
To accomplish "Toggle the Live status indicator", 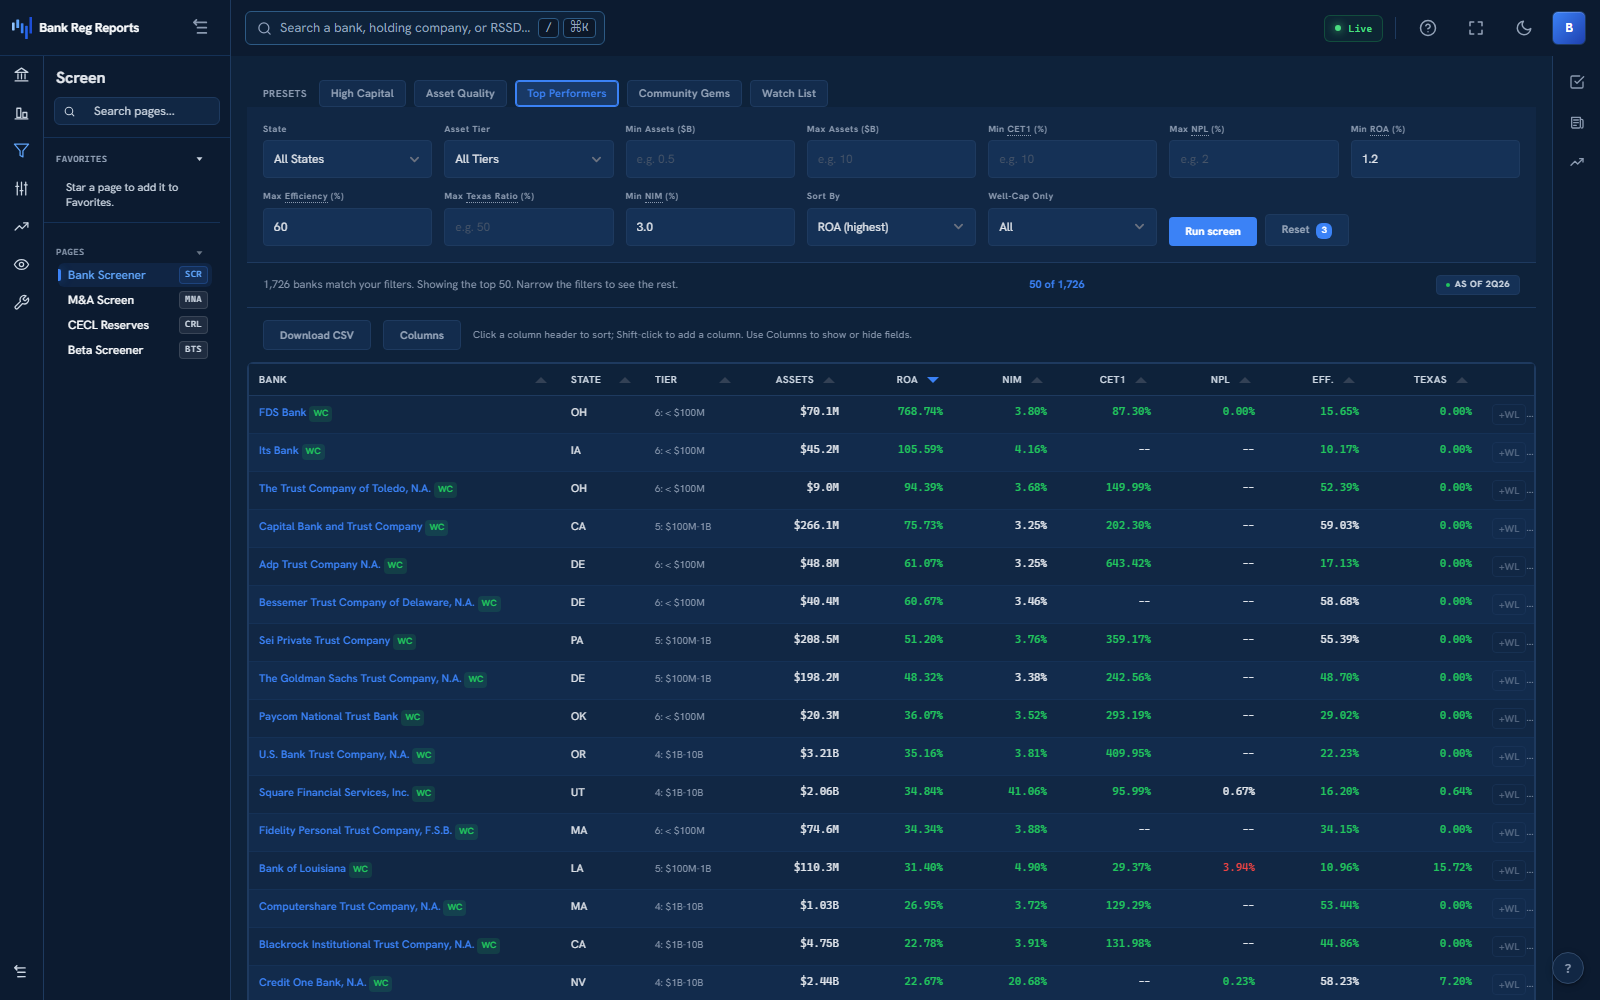I will (1353, 28).
